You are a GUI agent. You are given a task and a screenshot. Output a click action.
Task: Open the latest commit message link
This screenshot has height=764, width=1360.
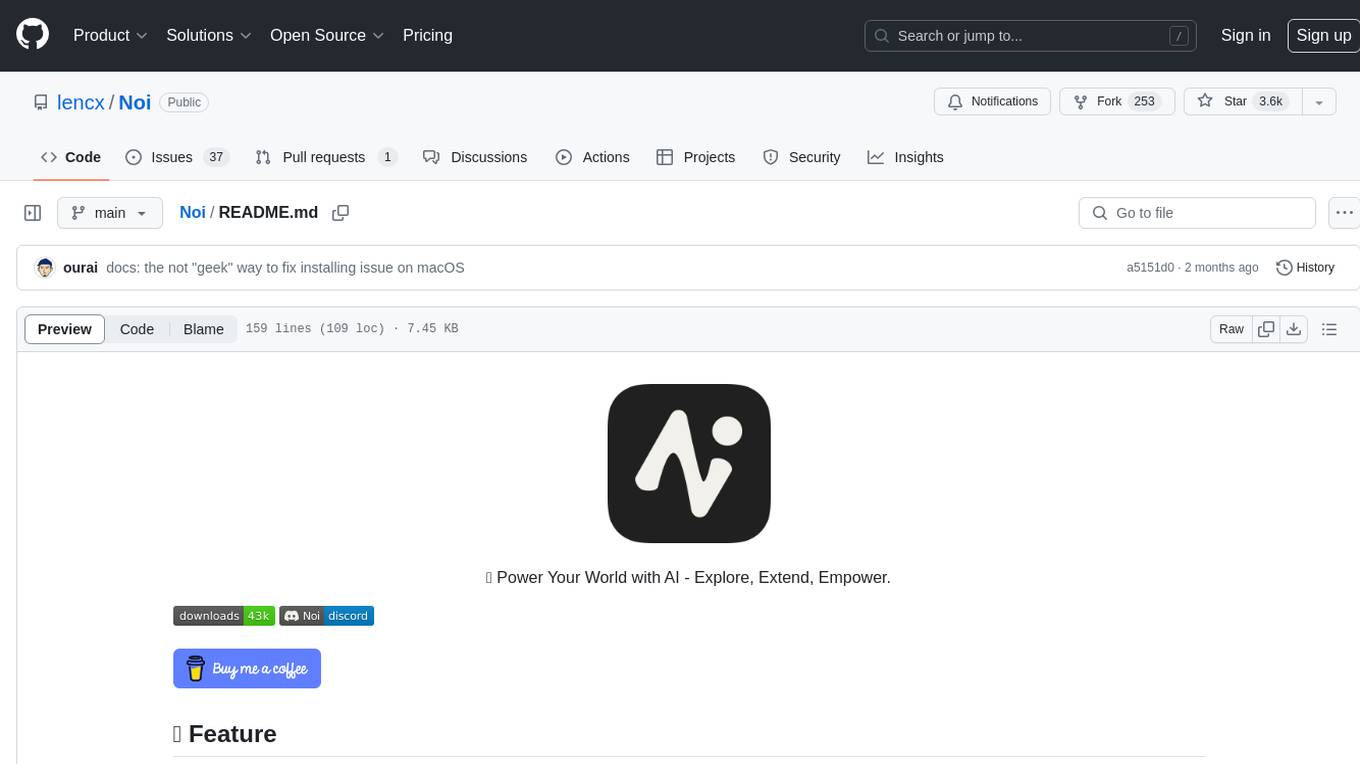point(285,268)
